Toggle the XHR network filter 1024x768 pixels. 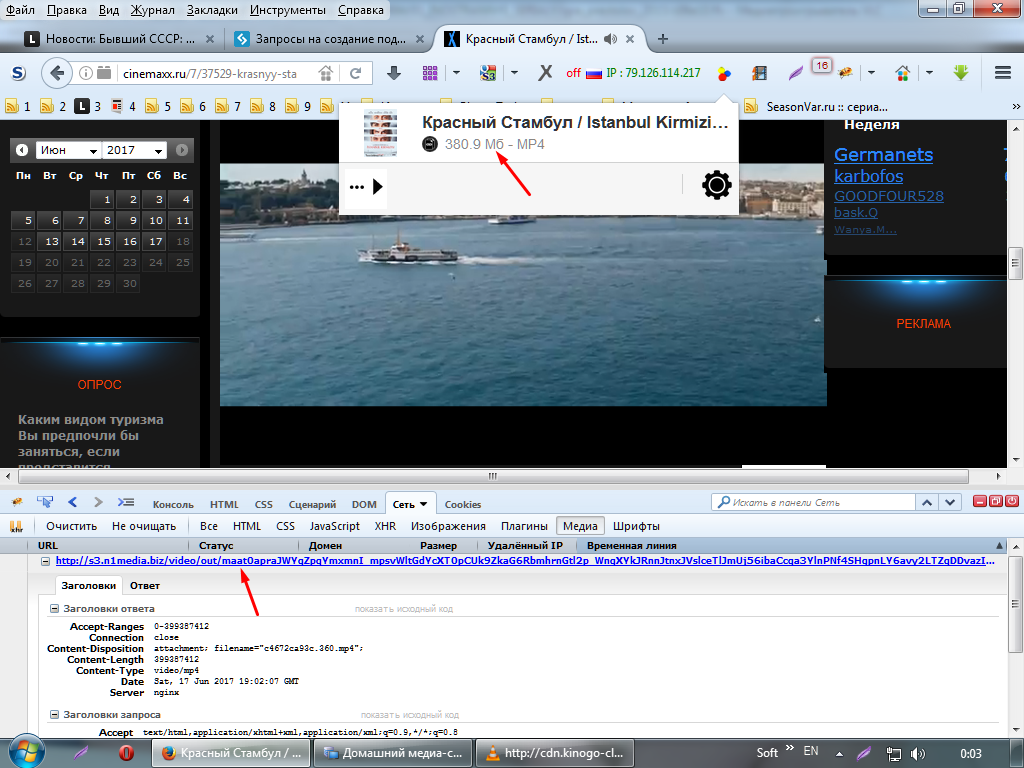[385, 526]
